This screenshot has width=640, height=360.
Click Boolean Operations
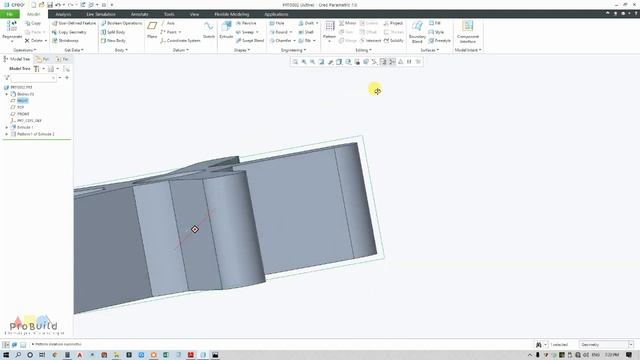pyautogui.click(x=121, y=23)
